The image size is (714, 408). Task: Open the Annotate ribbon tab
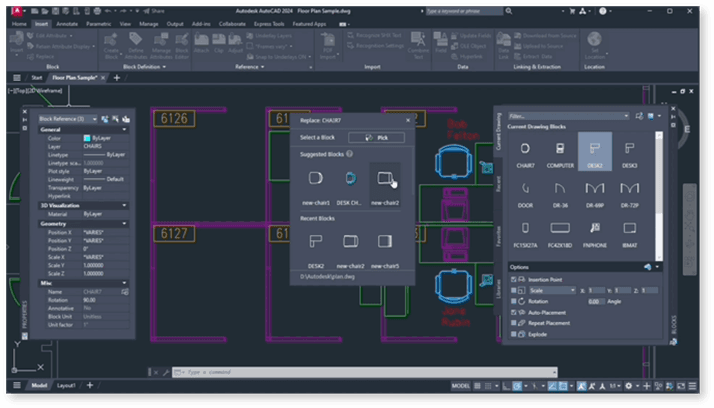tap(69, 22)
